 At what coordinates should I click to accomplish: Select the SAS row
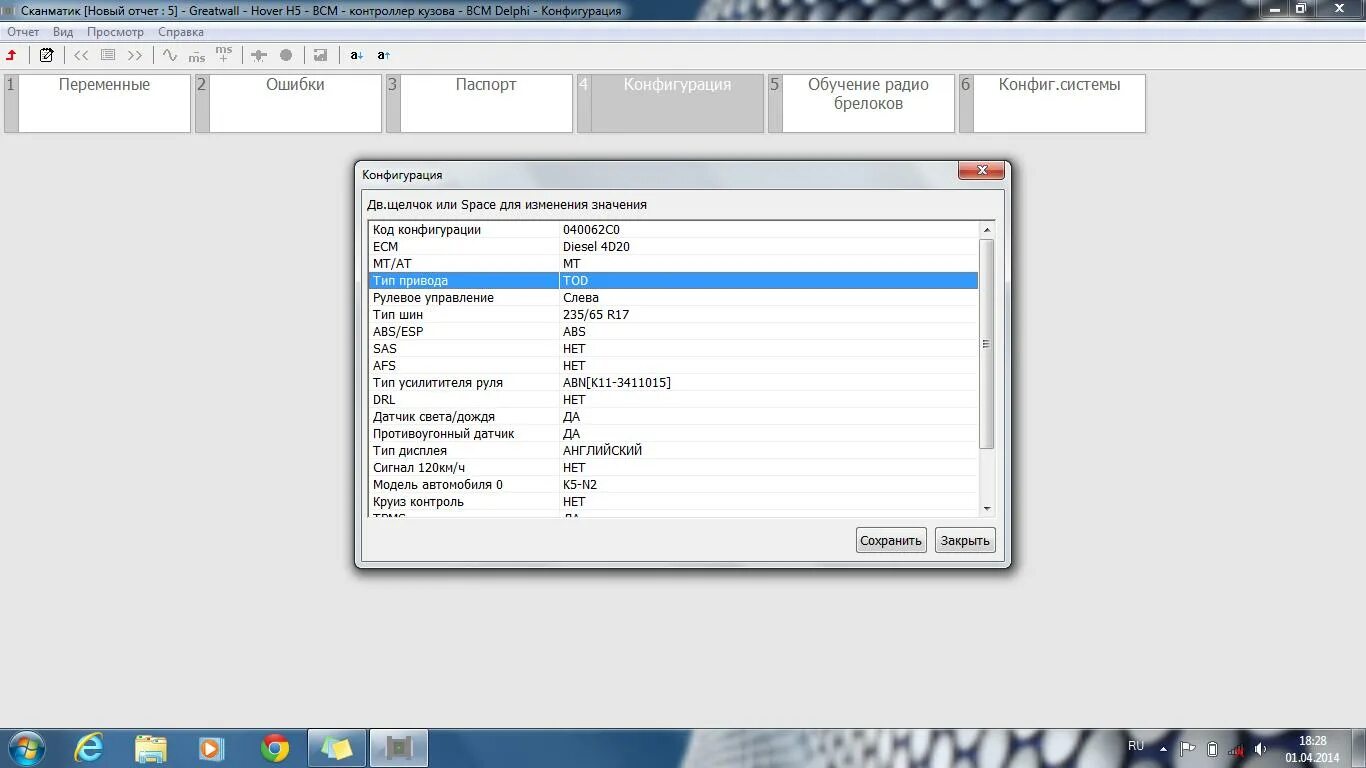(x=673, y=349)
